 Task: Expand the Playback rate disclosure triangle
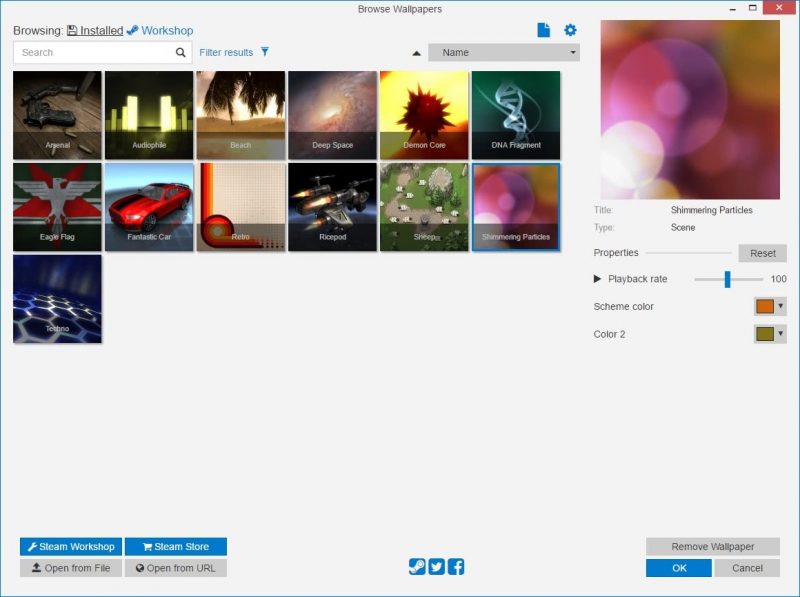click(x=598, y=279)
